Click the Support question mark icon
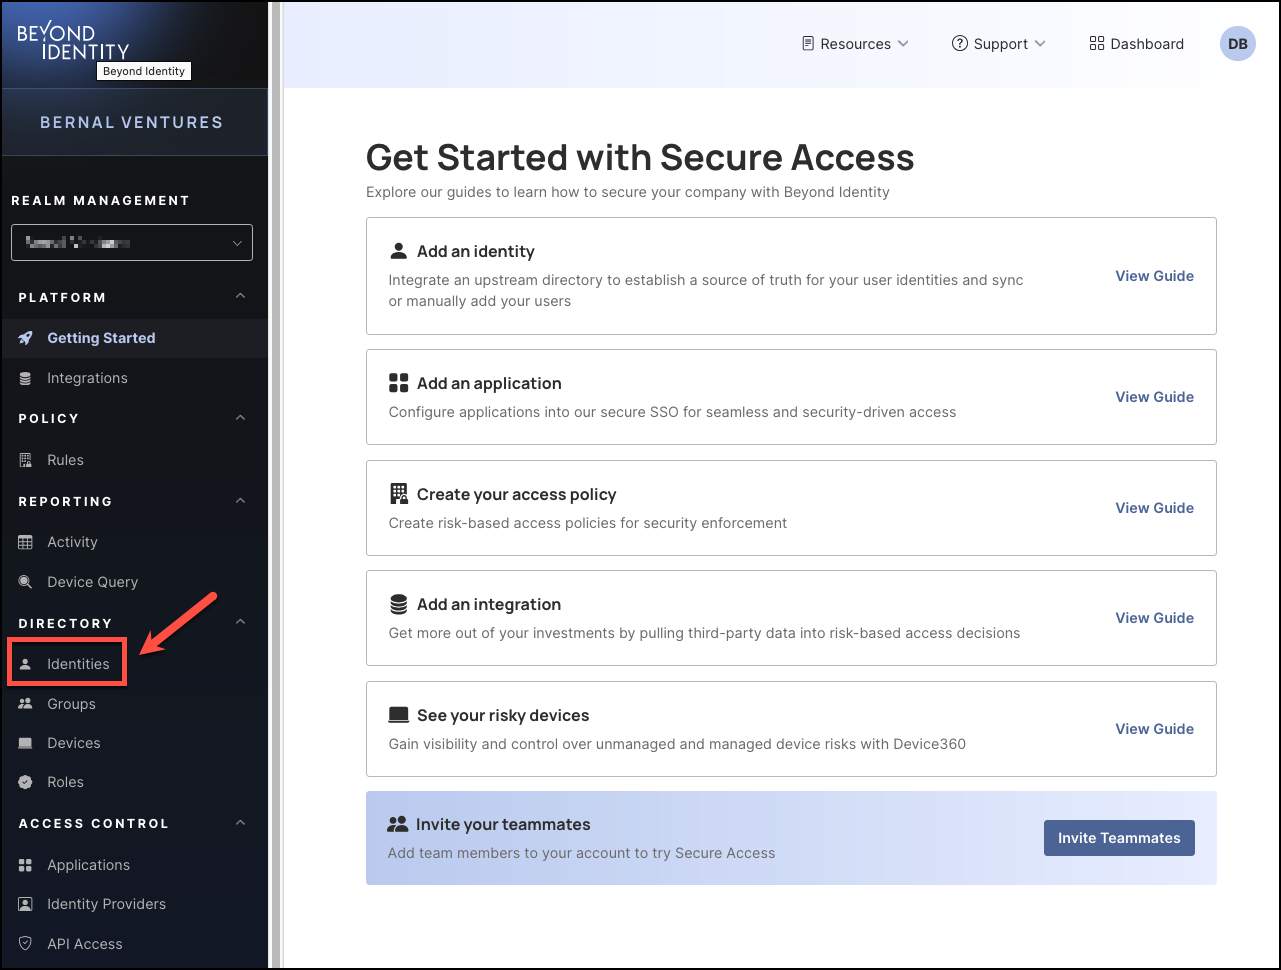The image size is (1281, 970). coord(960,44)
